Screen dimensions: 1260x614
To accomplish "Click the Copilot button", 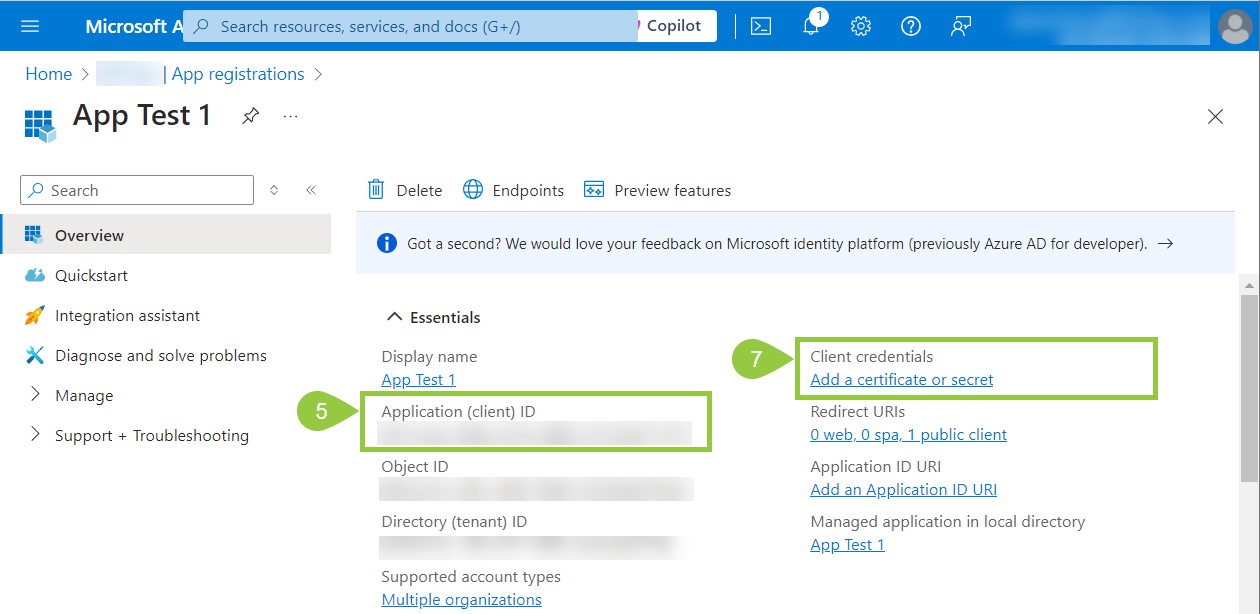I will click(x=673, y=26).
